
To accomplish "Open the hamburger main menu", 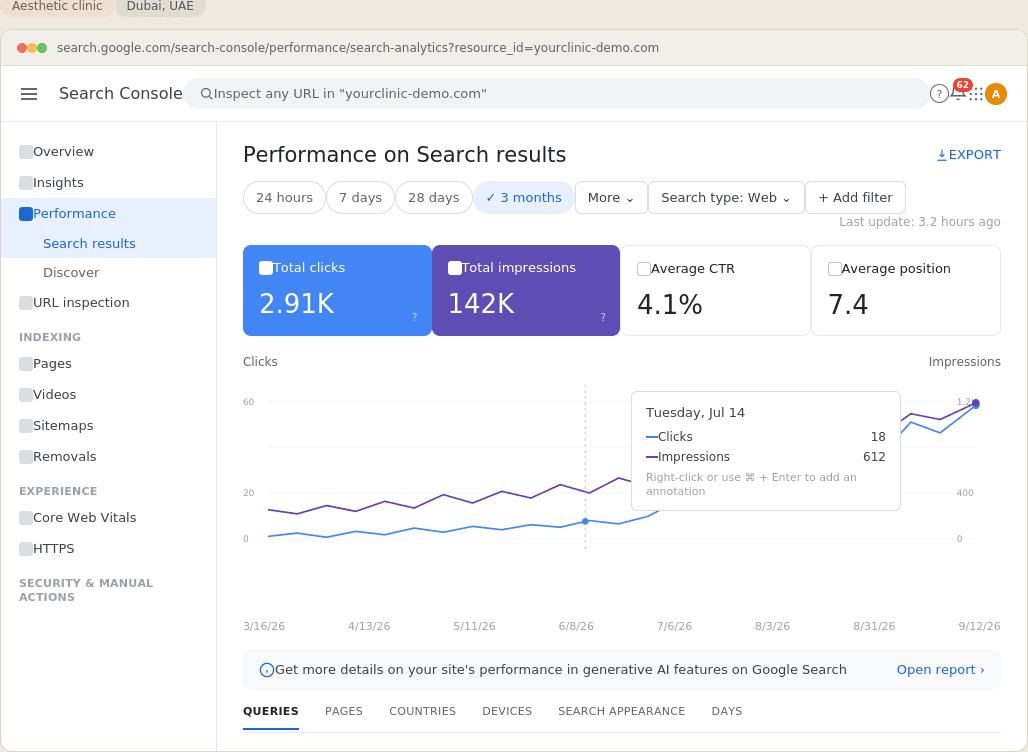I will (x=29, y=94).
